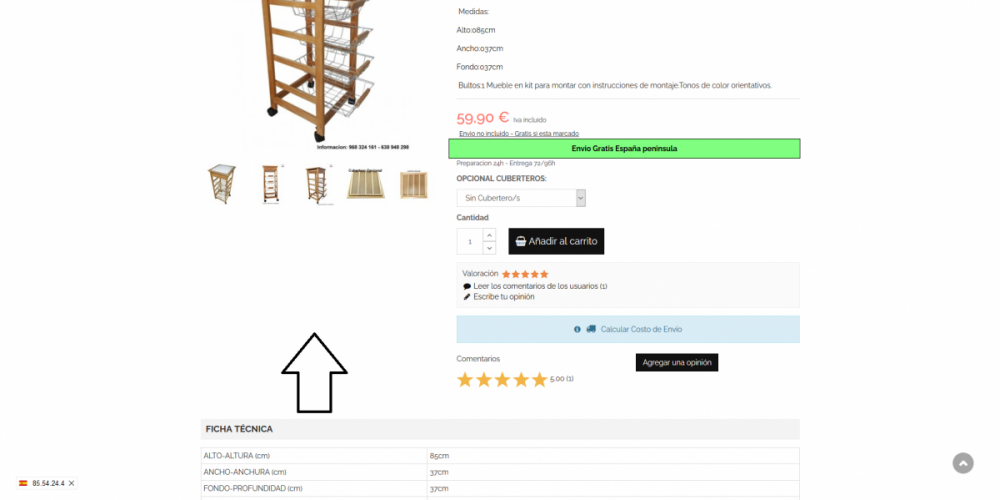Select the Cubertero Opcional thumbnail image

tap(365, 184)
